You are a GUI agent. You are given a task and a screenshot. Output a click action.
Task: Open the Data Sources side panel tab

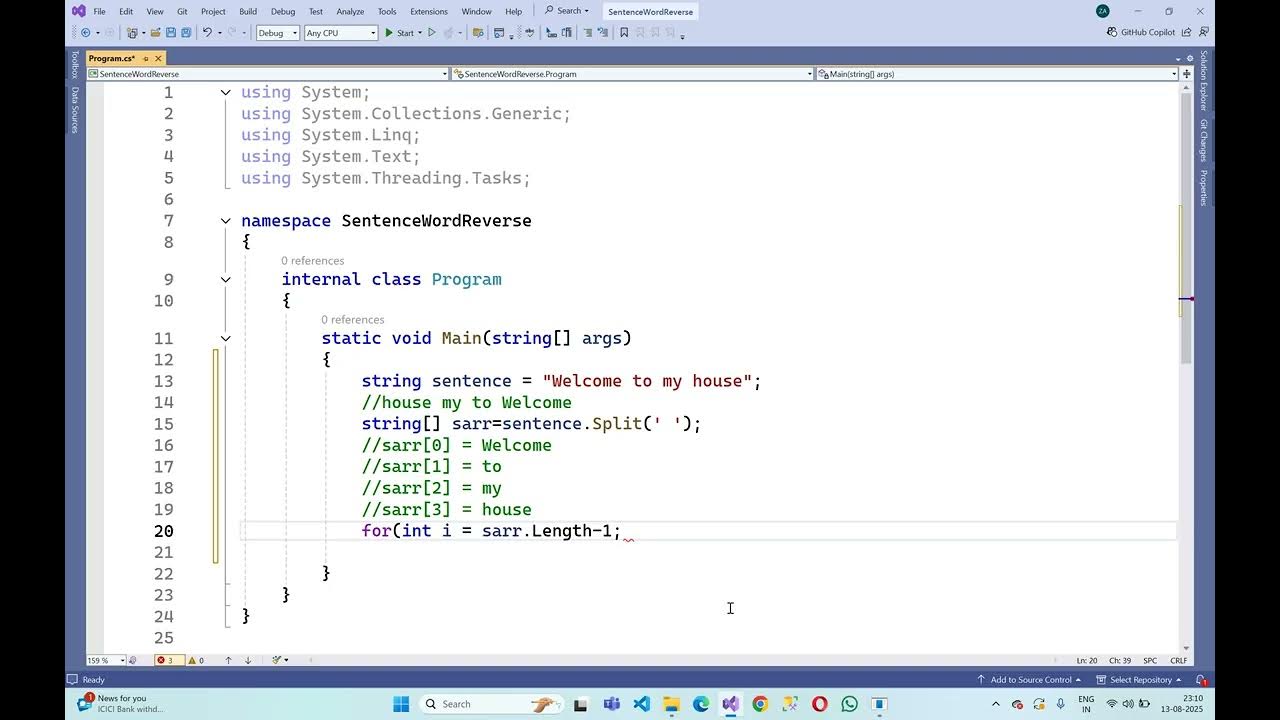[74, 110]
